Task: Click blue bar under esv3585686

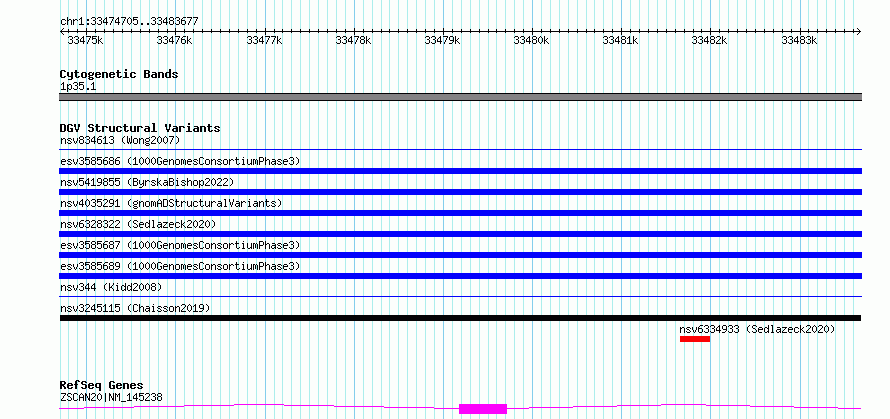Action: (x=460, y=171)
